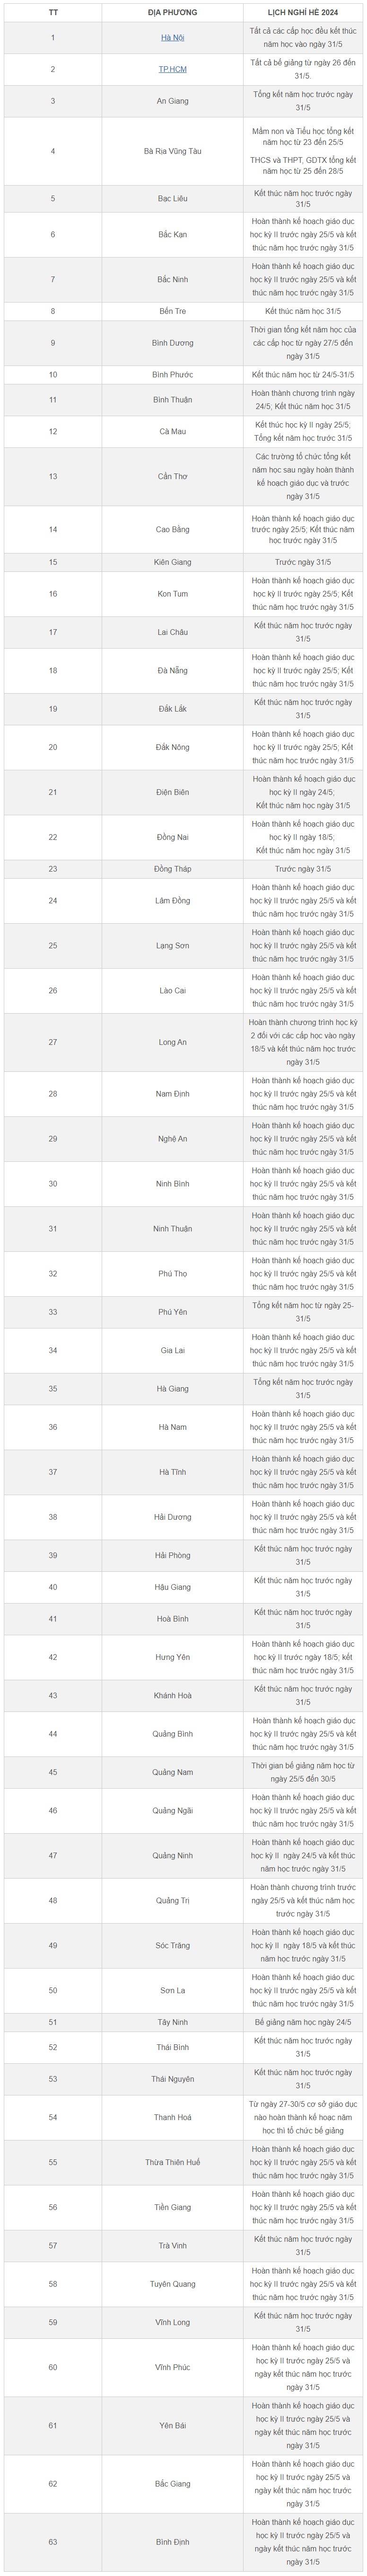Click the ĐỊA PHƯƠNG column header
The image size is (367, 2576).
point(172,12)
